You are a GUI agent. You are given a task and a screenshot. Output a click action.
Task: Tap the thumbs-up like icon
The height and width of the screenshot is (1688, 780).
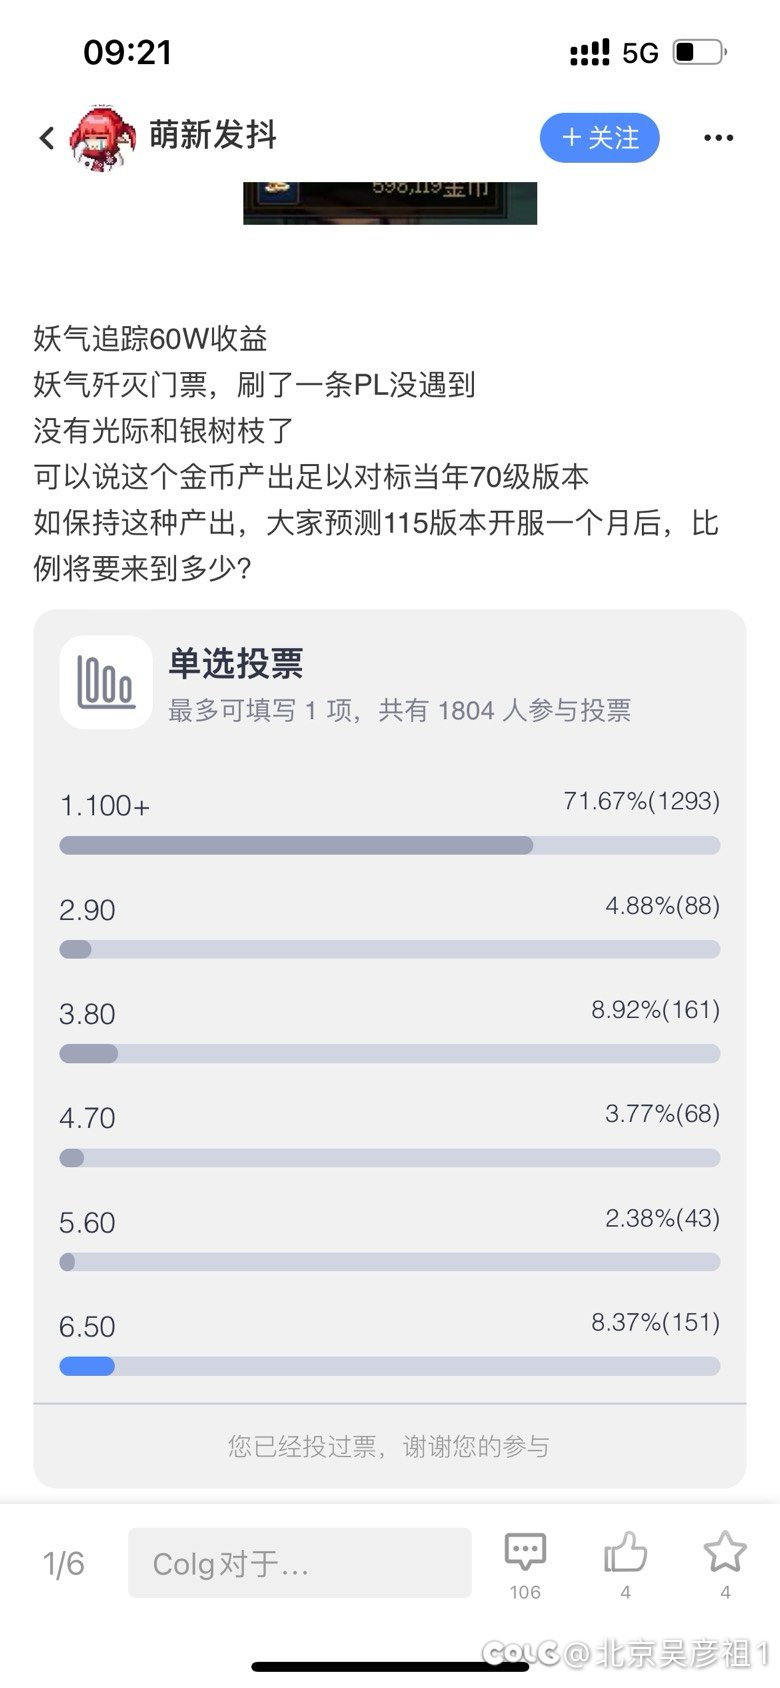coord(625,1552)
